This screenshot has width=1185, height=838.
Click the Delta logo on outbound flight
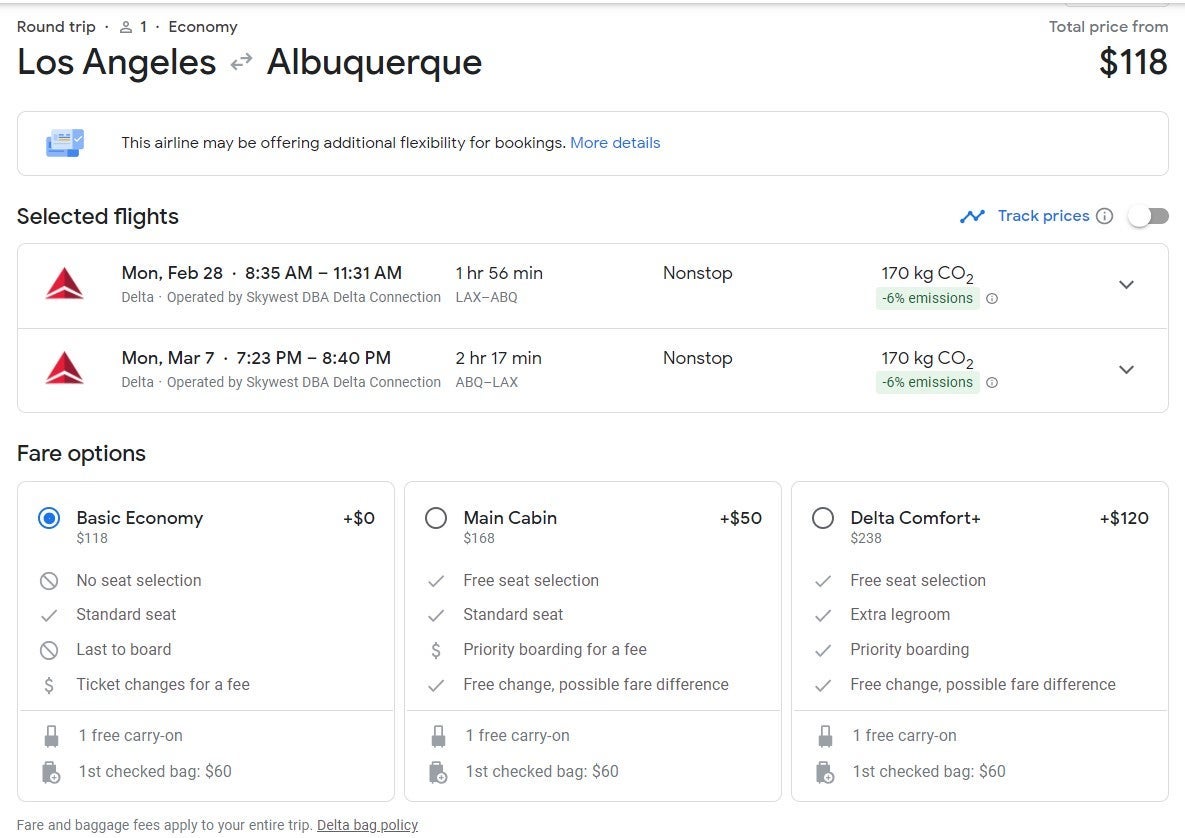tap(64, 284)
